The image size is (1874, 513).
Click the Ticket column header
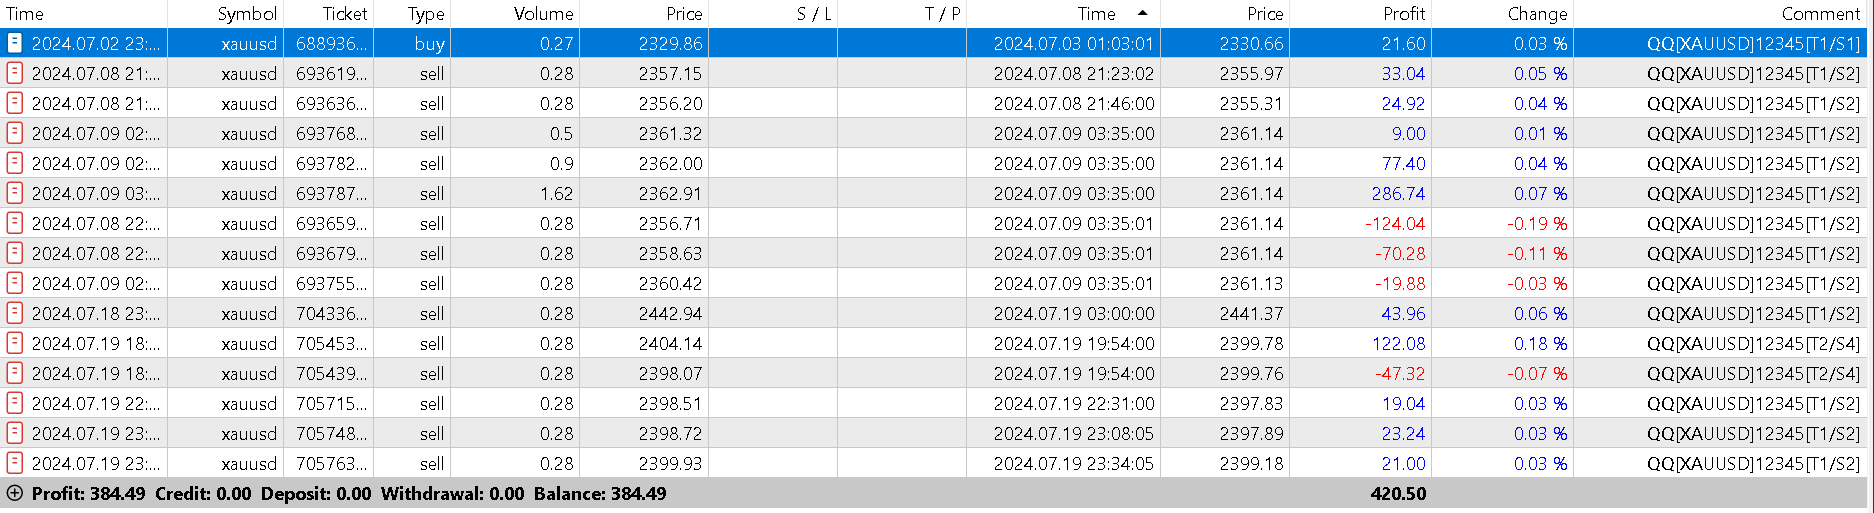tap(344, 14)
